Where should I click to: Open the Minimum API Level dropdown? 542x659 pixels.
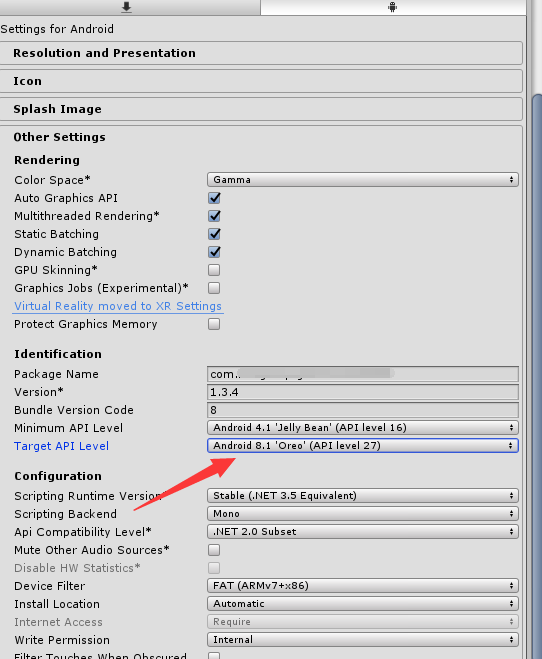click(363, 428)
